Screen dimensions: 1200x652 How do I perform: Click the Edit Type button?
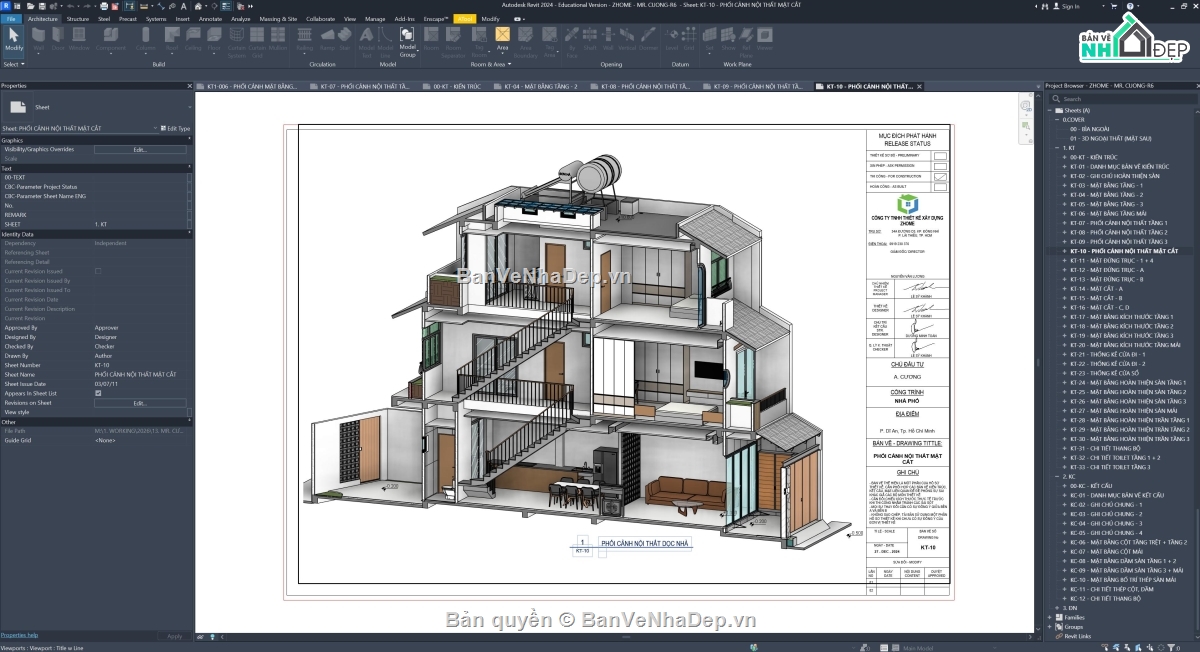[x=175, y=128]
